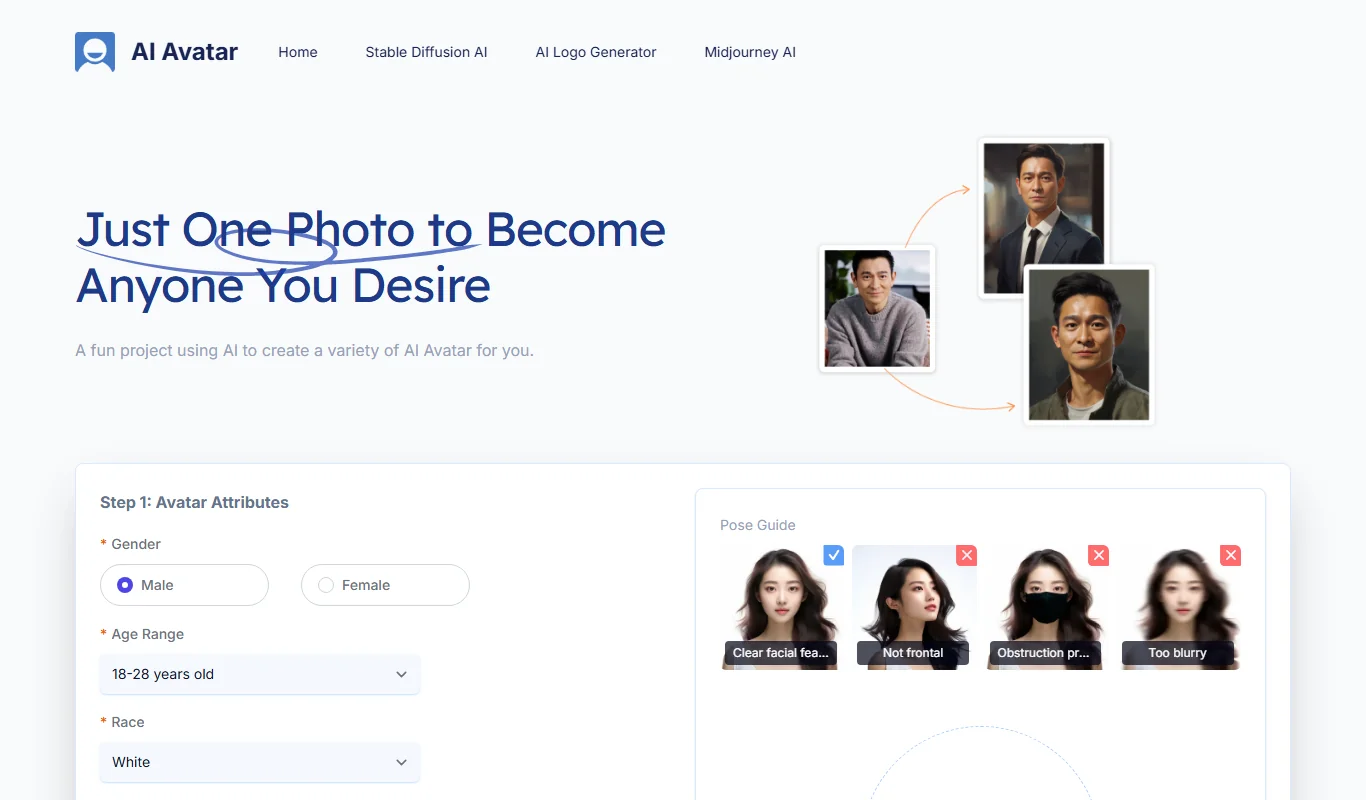Click the AI Avatar brand title
Image resolution: width=1366 pixels, height=800 pixels.
point(185,52)
